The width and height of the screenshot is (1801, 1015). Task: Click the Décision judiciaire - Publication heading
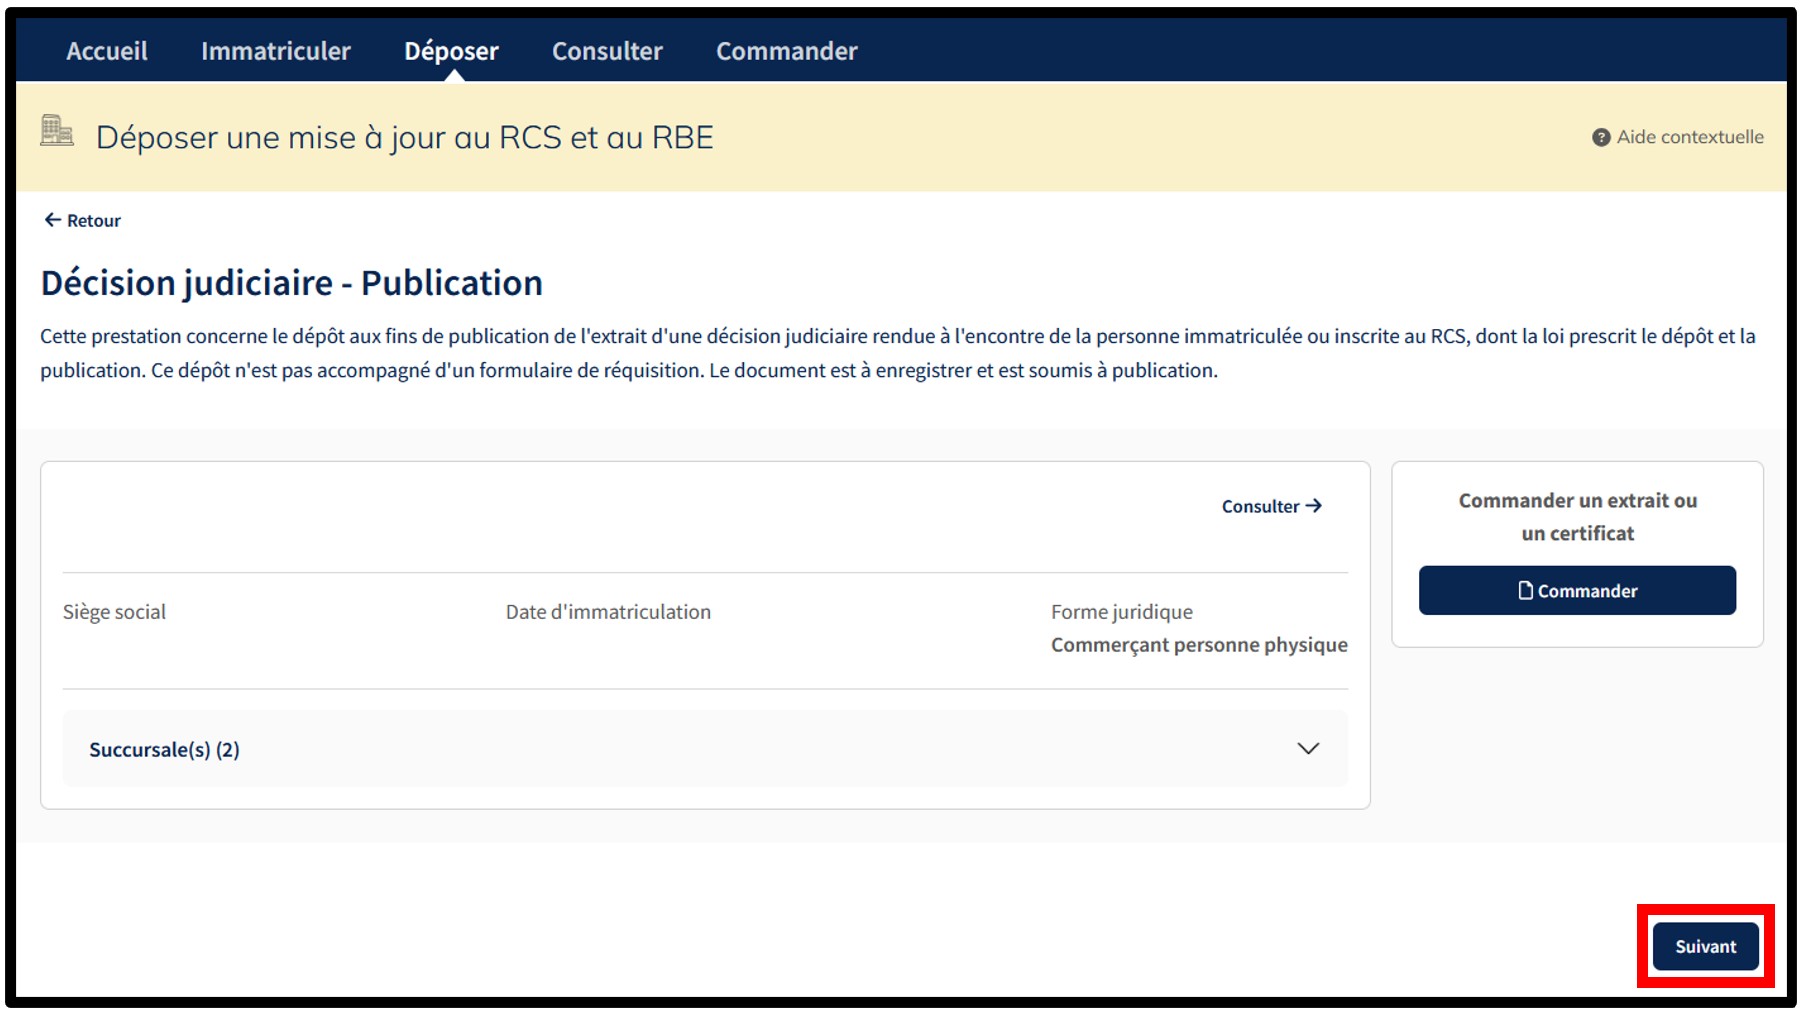(x=291, y=283)
